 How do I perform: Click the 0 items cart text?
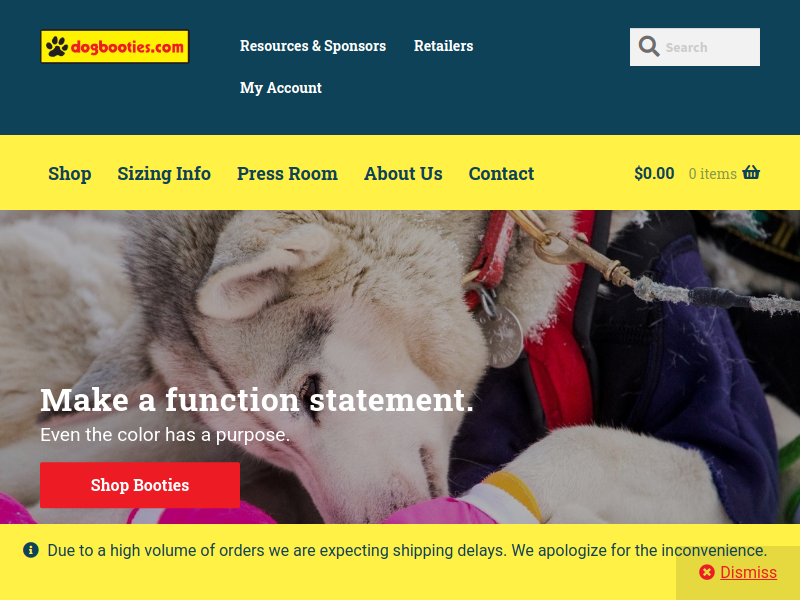coord(712,173)
